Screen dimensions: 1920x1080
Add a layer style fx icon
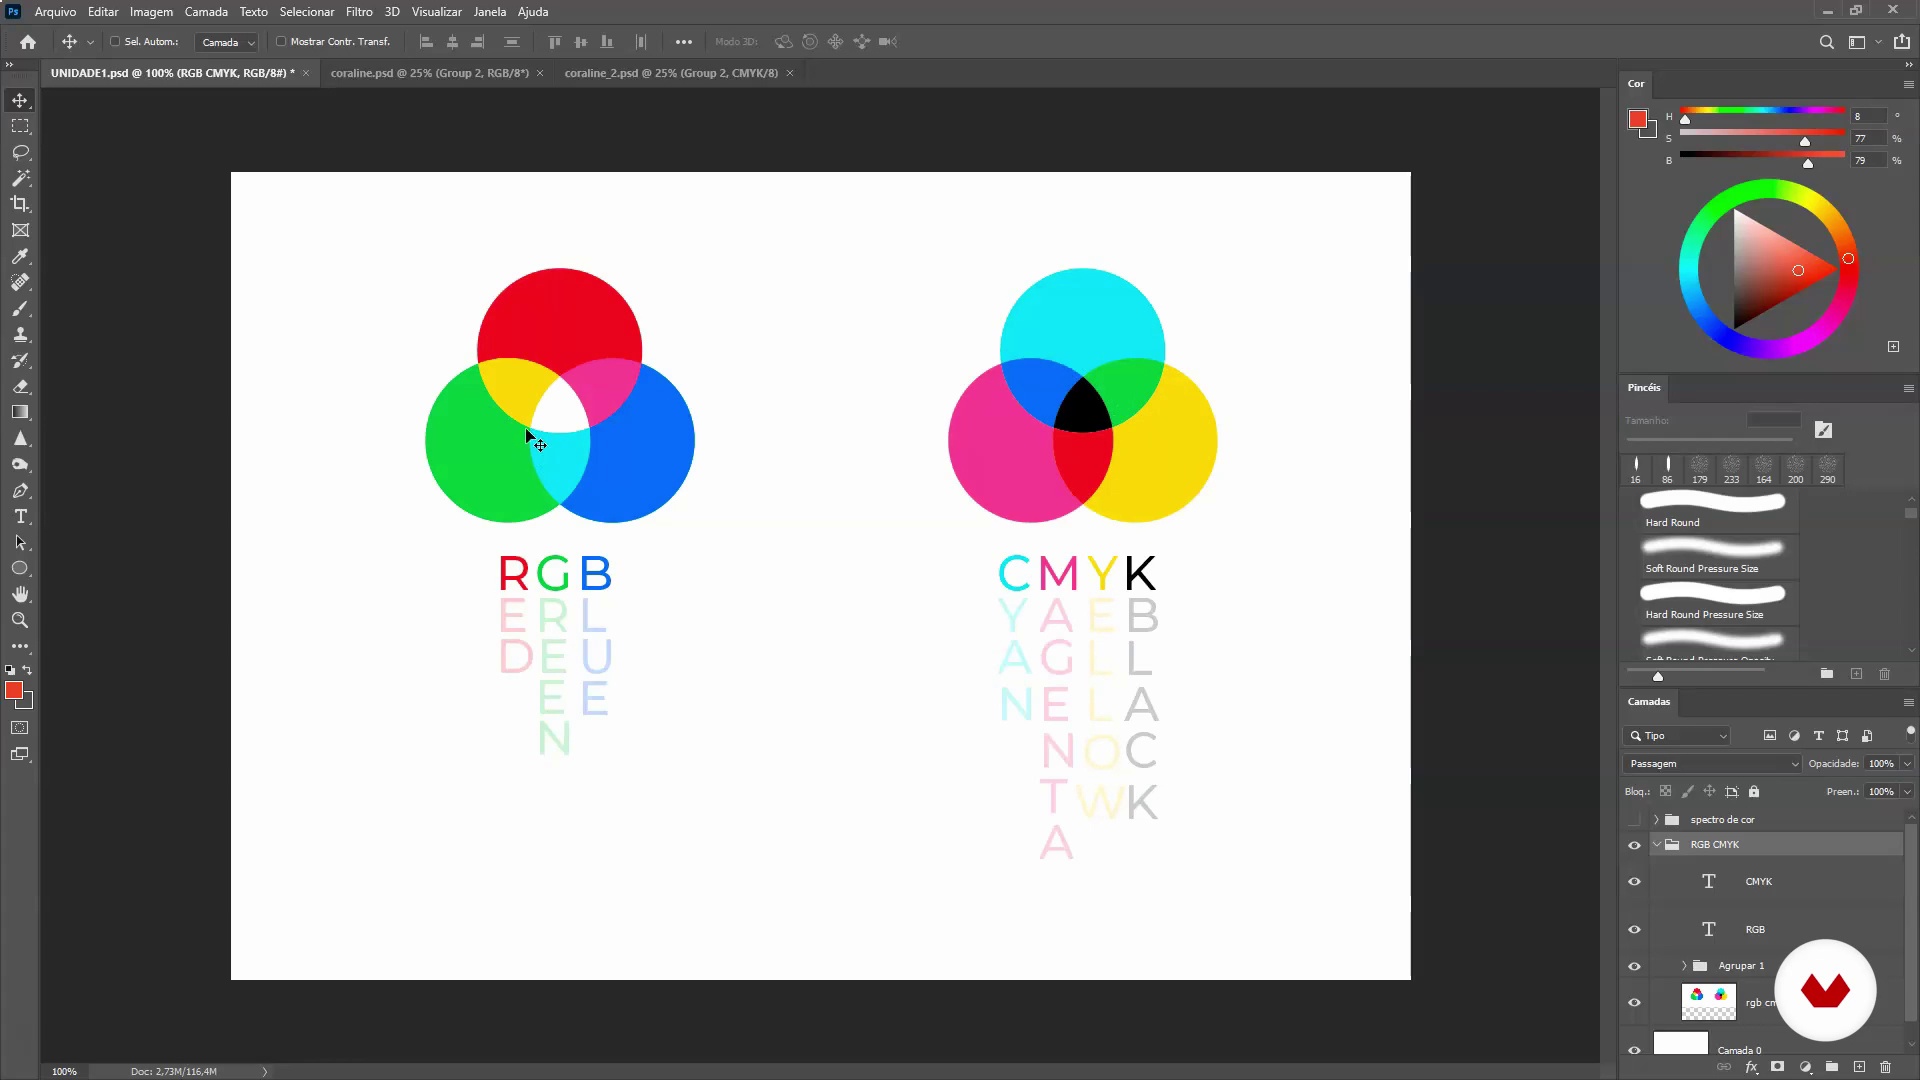pos(1751,1067)
